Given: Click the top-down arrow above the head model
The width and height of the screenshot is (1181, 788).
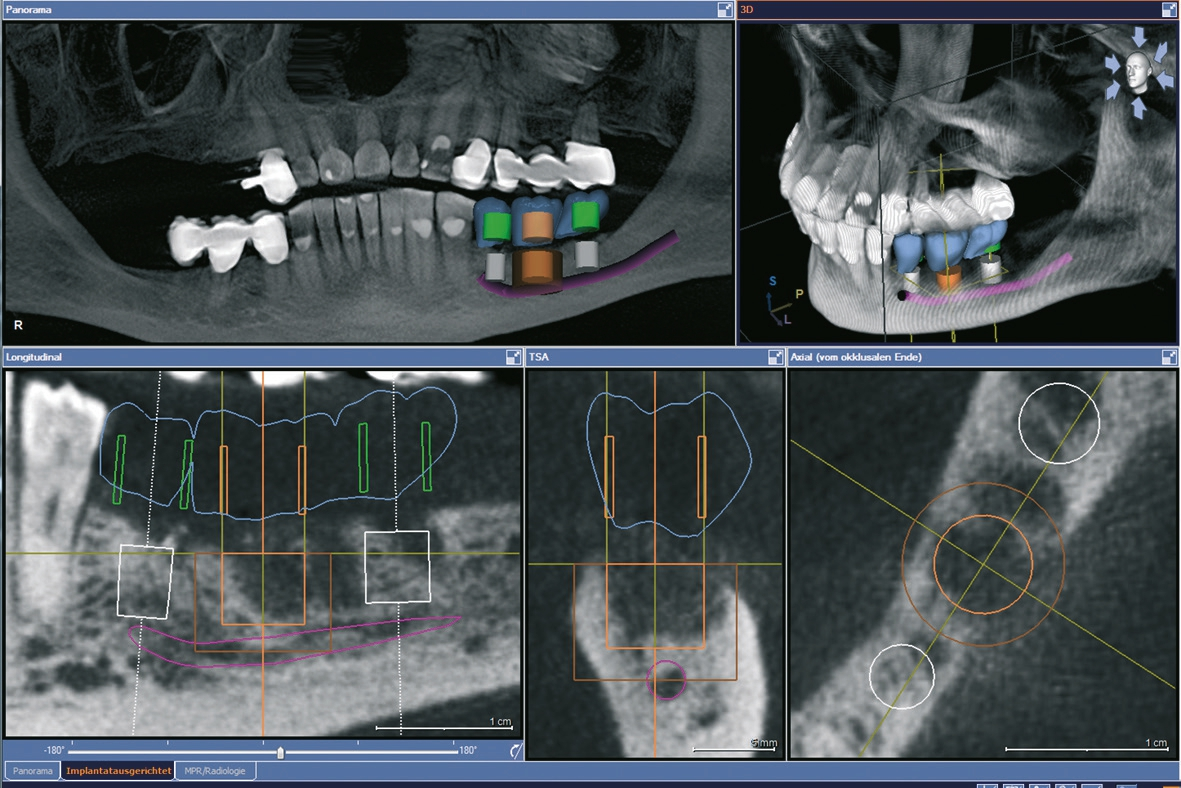Looking at the screenshot, I should pos(1137,37).
